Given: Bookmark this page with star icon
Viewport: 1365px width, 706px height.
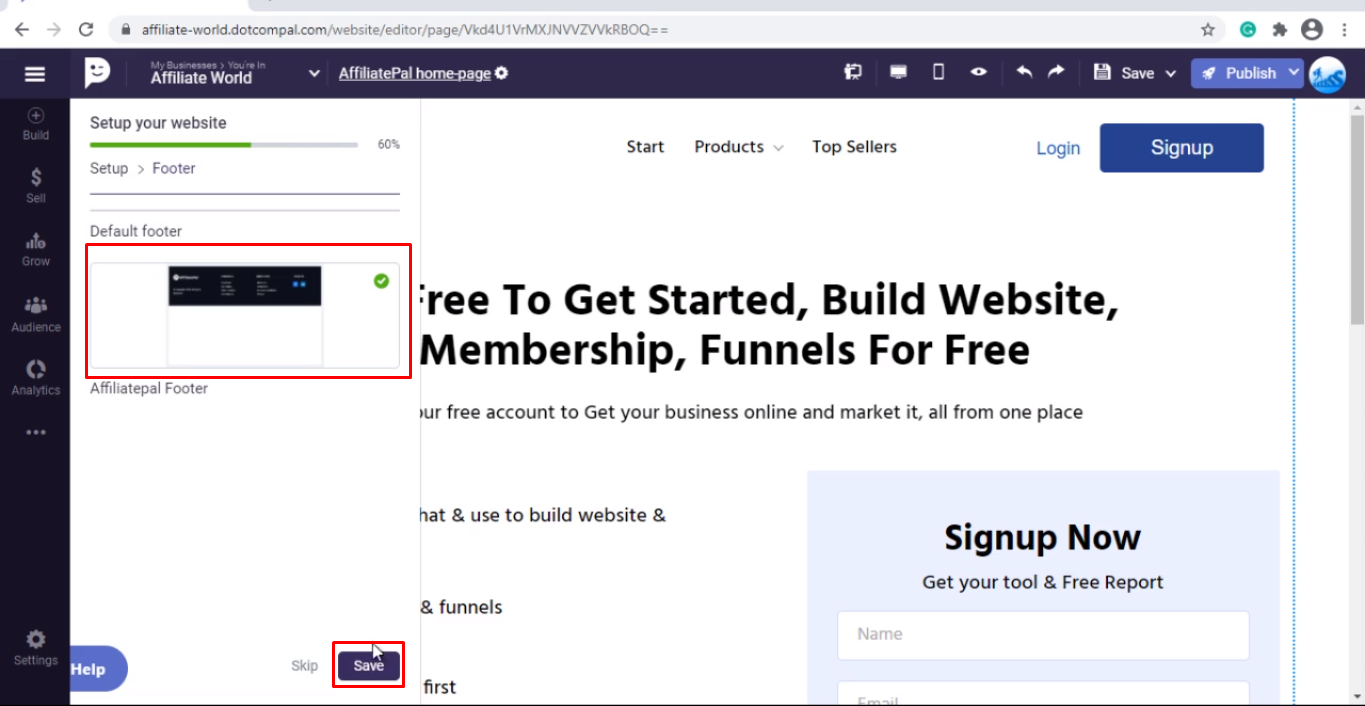Looking at the screenshot, I should pyautogui.click(x=1208, y=30).
